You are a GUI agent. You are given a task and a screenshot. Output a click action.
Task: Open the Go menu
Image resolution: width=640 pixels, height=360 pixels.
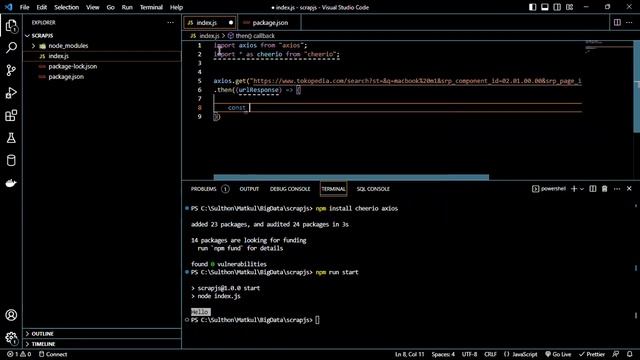pos(110,7)
